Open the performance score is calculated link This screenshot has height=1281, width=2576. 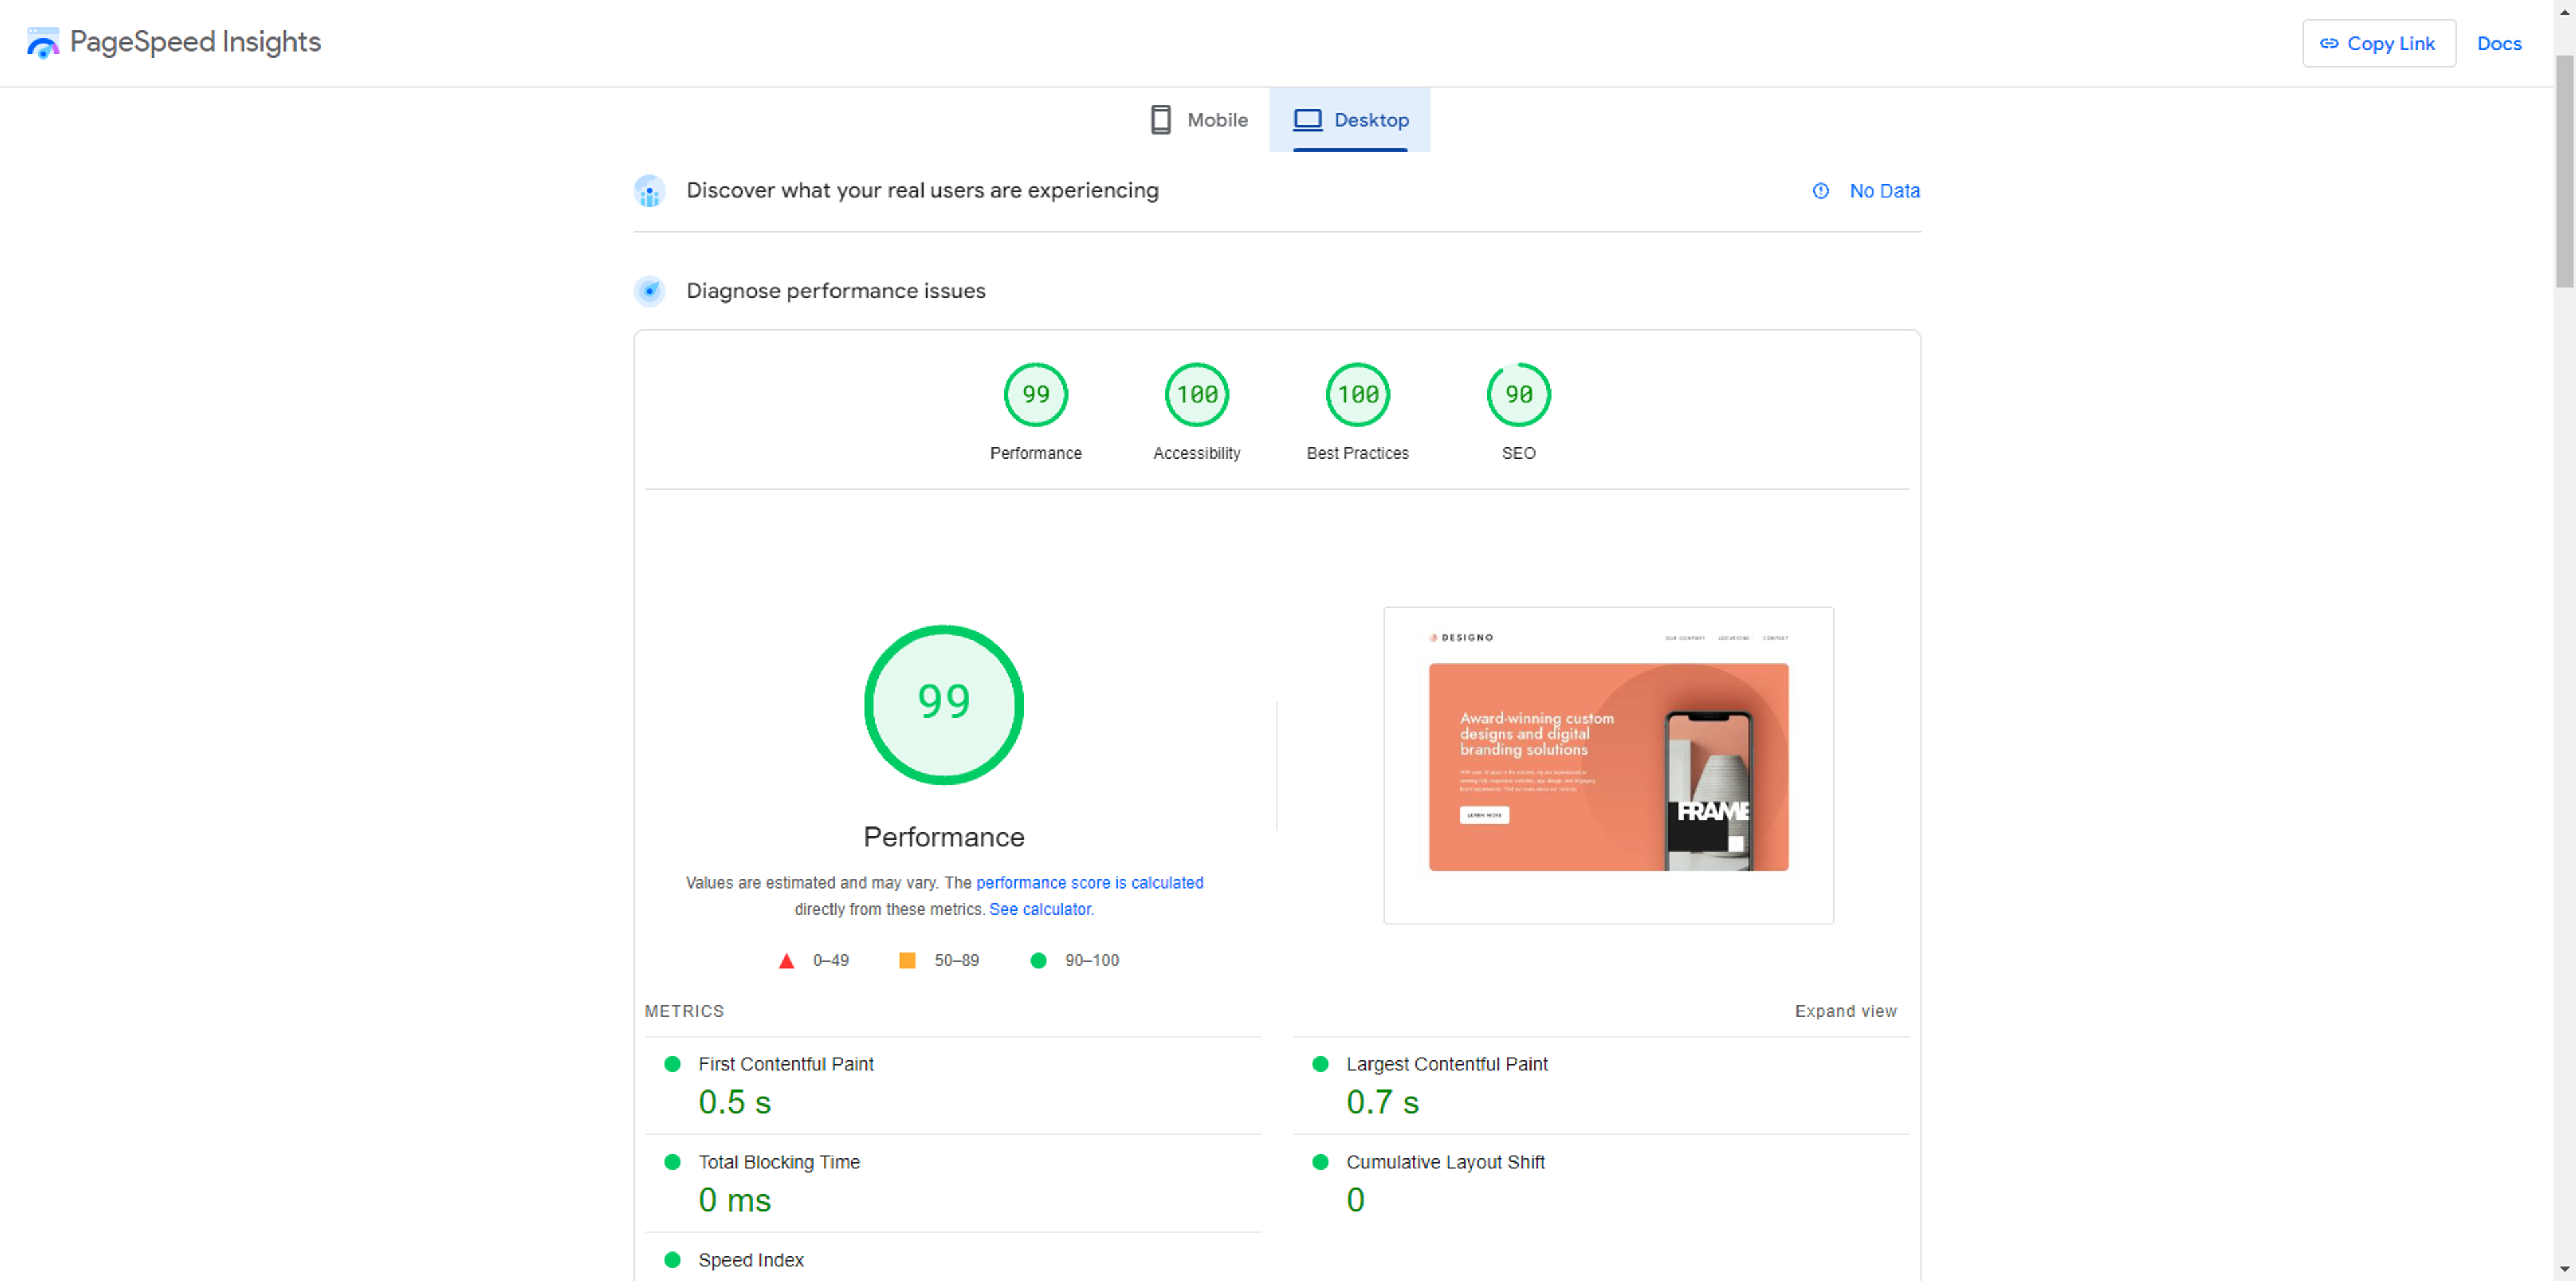(x=1089, y=883)
